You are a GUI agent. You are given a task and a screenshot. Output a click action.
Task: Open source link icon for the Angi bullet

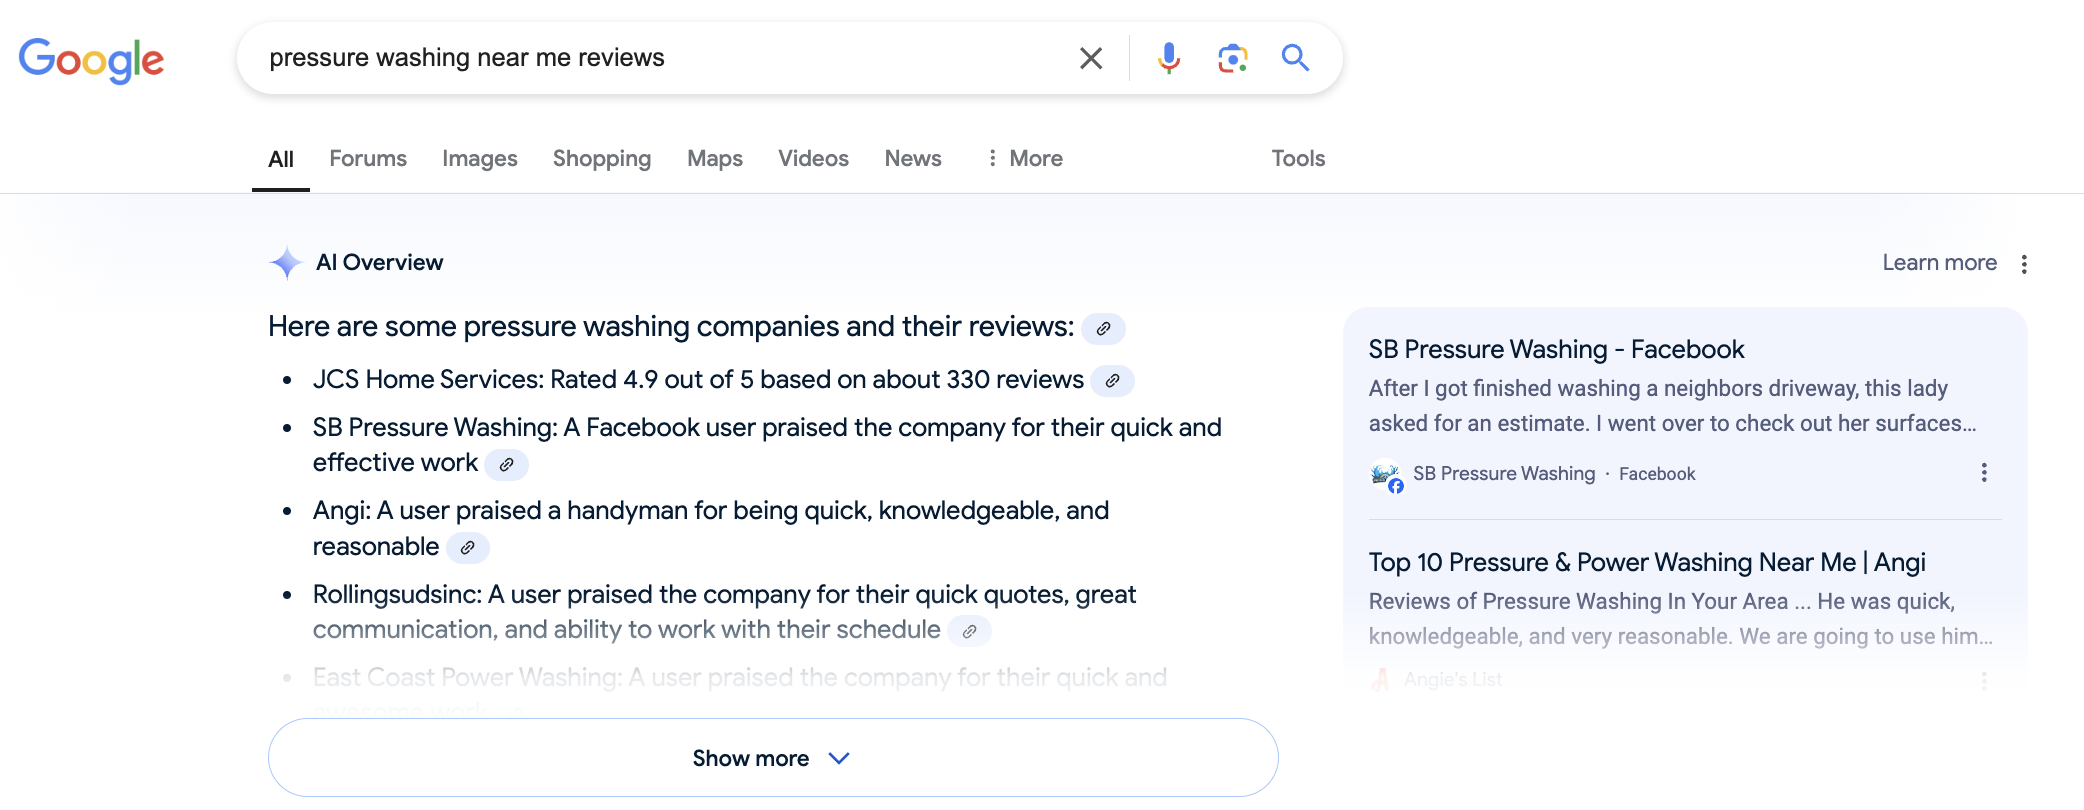click(x=467, y=548)
